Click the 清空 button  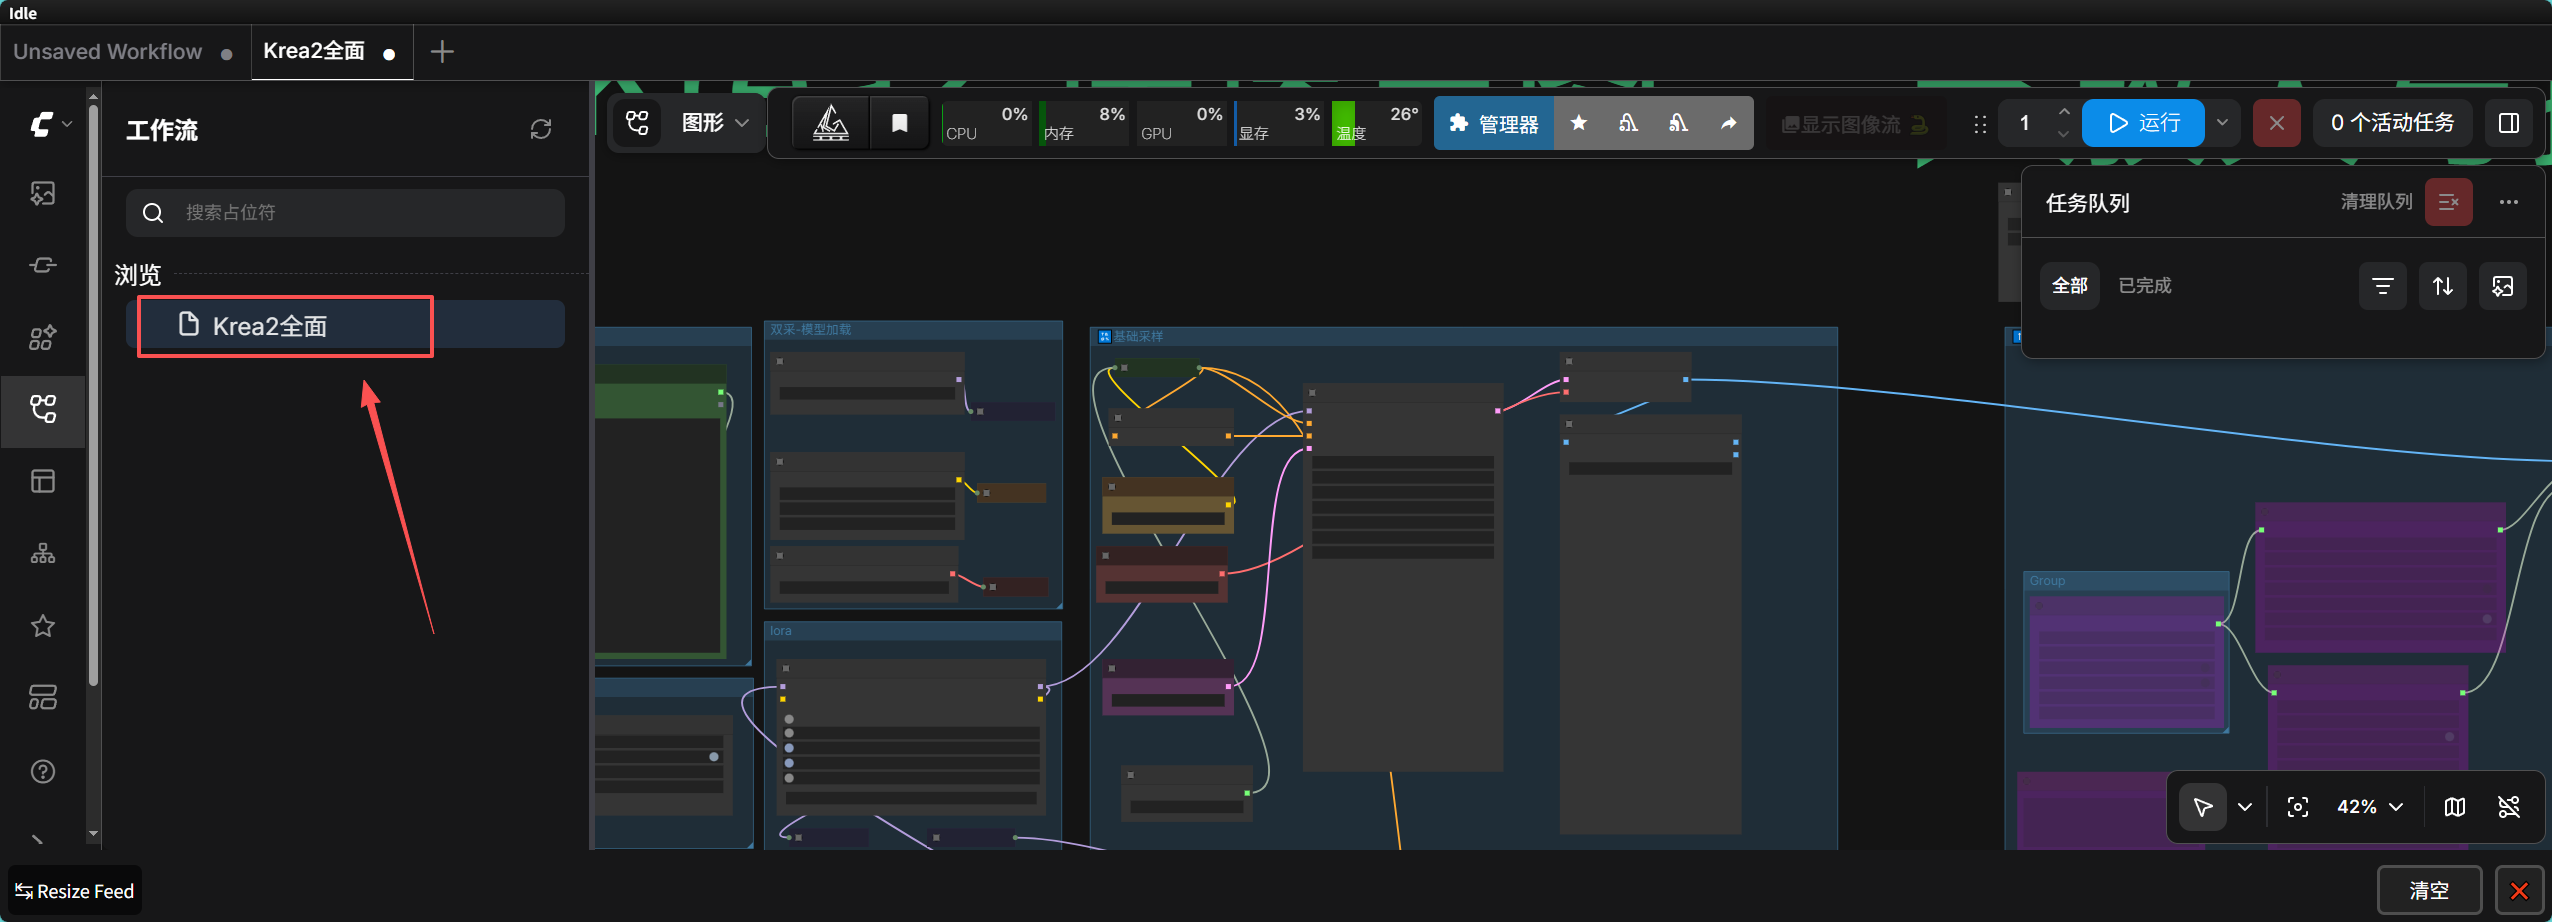click(2429, 890)
